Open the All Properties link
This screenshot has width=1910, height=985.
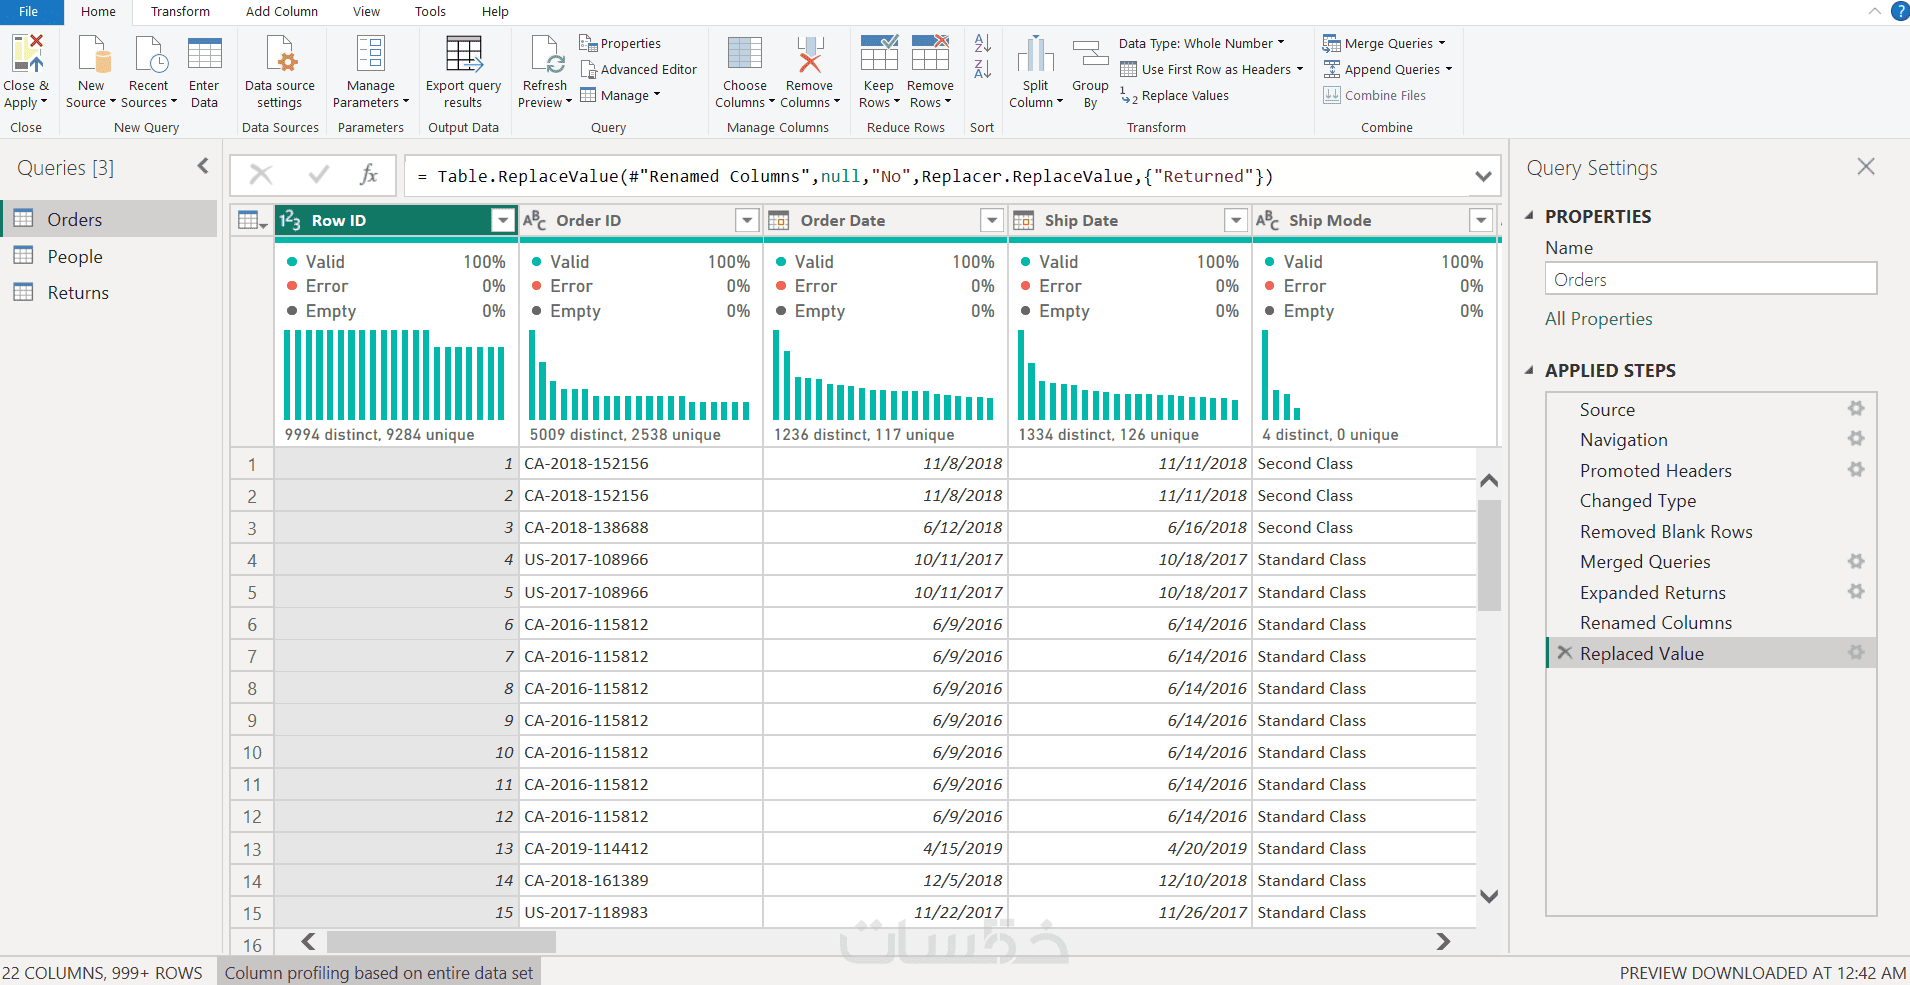coord(1598,319)
